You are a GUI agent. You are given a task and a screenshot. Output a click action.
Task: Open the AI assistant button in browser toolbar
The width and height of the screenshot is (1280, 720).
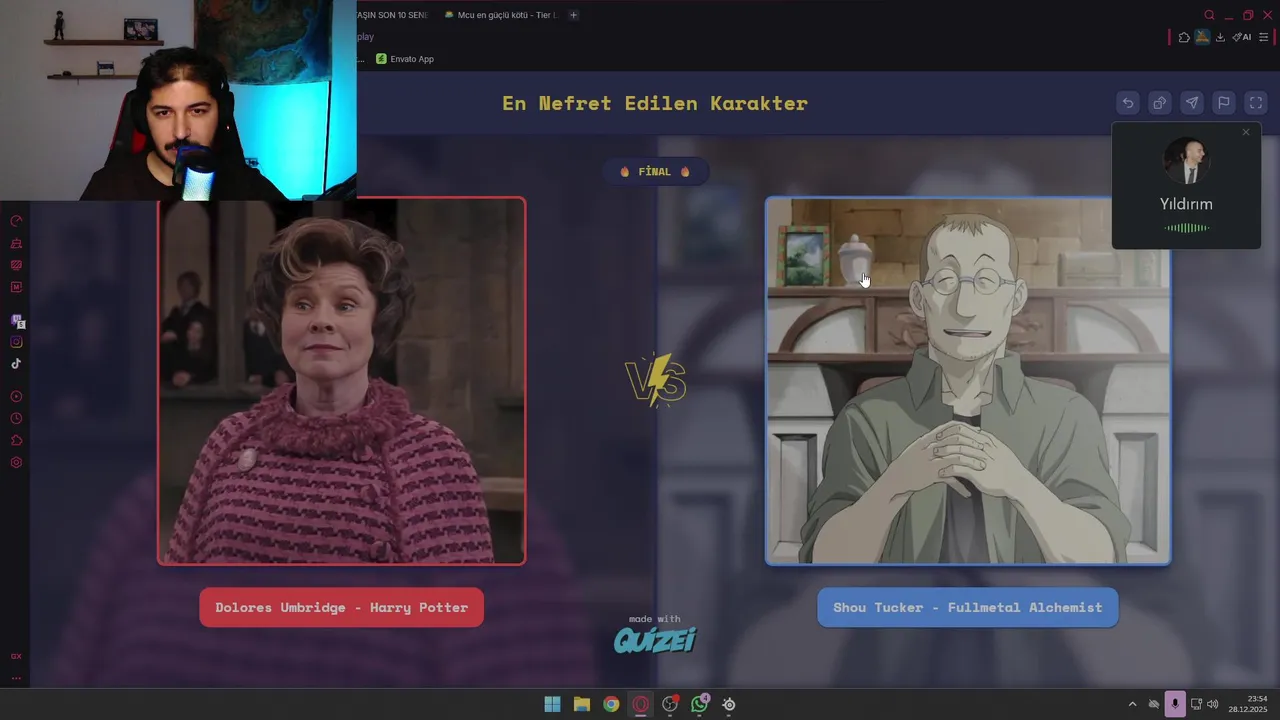[x=1241, y=37]
